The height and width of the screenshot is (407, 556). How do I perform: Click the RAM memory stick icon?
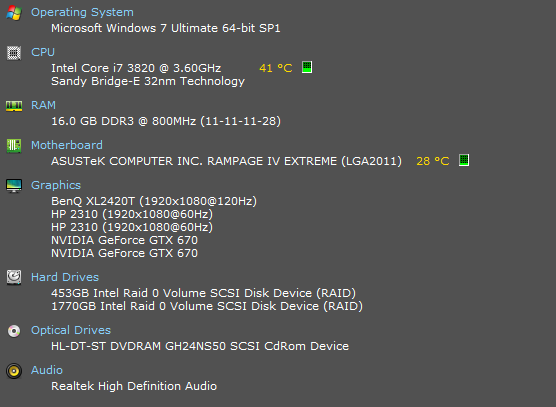14,106
